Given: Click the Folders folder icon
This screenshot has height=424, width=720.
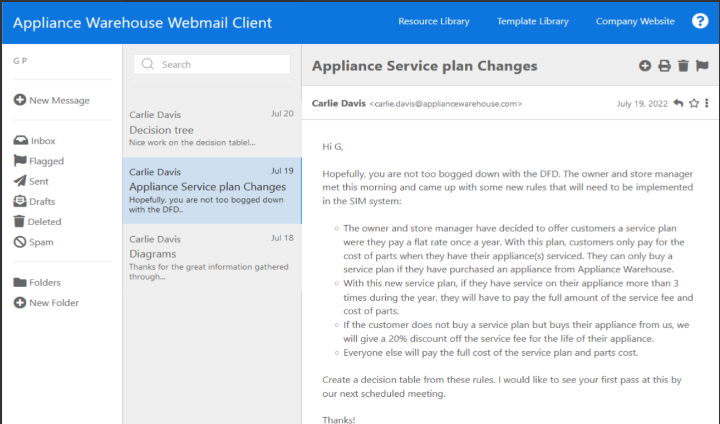Looking at the screenshot, I should pos(20,282).
